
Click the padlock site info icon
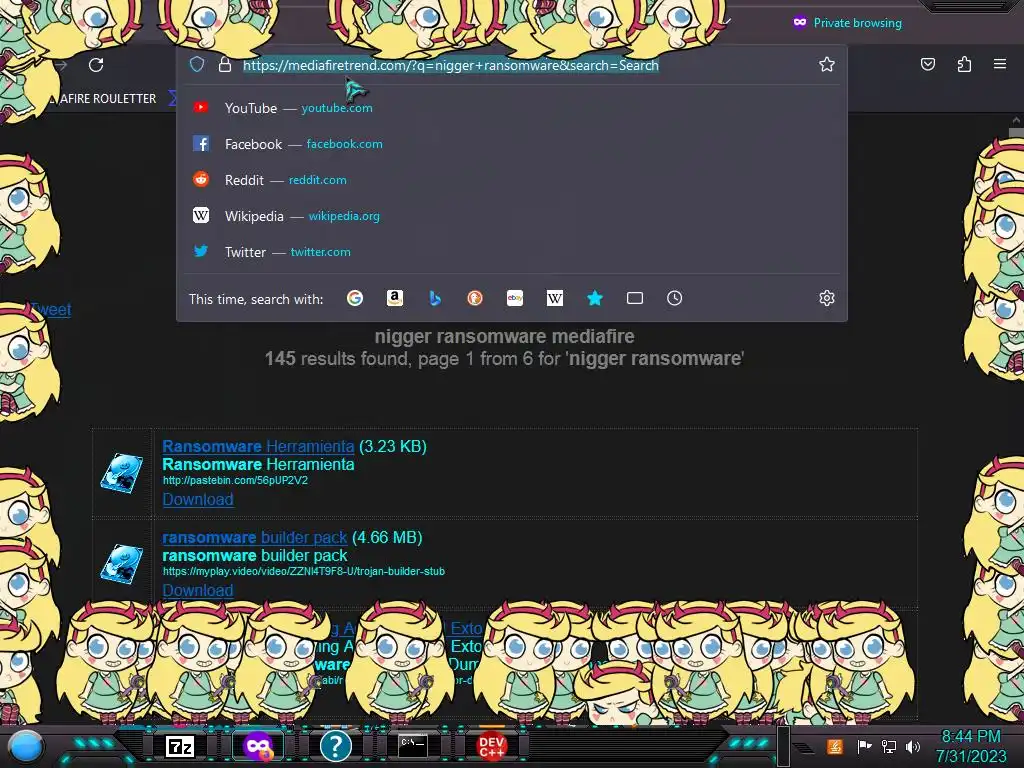coord(225,65)
